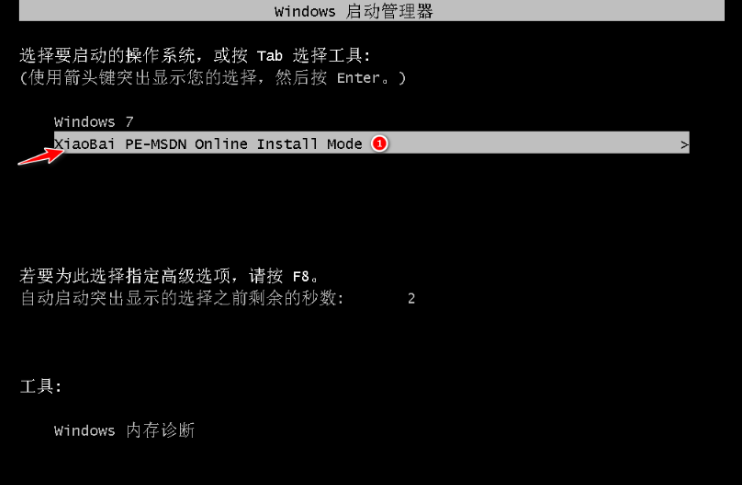Image resolution: width=742 pixels, height=485 pixels.
Task: Click the red number 1 badge
Action: pyautogui.click(x=379, y=143)
